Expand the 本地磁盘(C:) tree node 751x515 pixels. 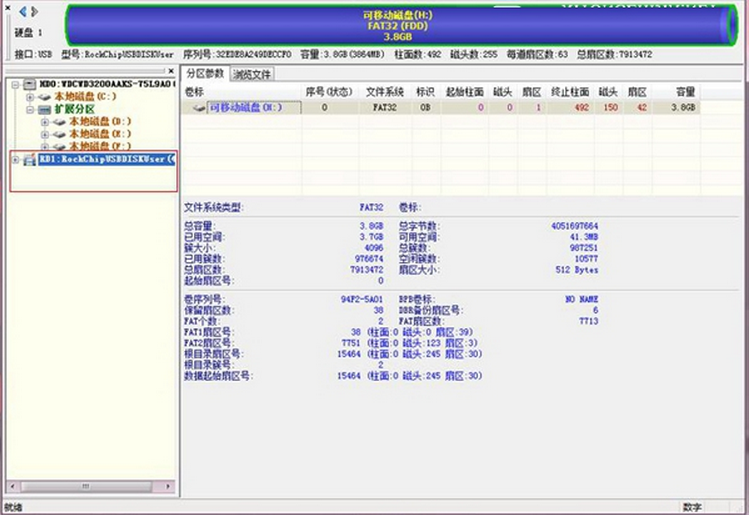click(x=30, y=97)
